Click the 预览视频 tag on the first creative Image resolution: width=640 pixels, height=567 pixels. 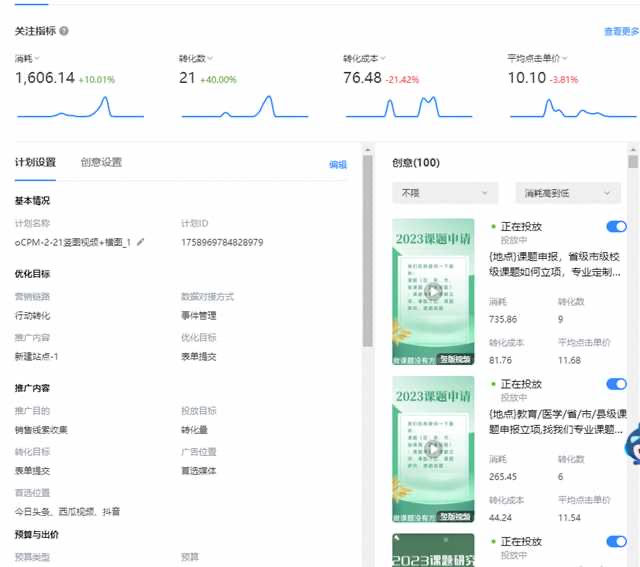455,359
